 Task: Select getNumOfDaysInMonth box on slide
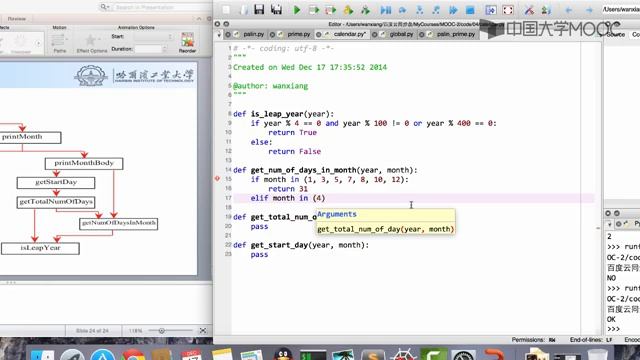[x=118, y=223]
